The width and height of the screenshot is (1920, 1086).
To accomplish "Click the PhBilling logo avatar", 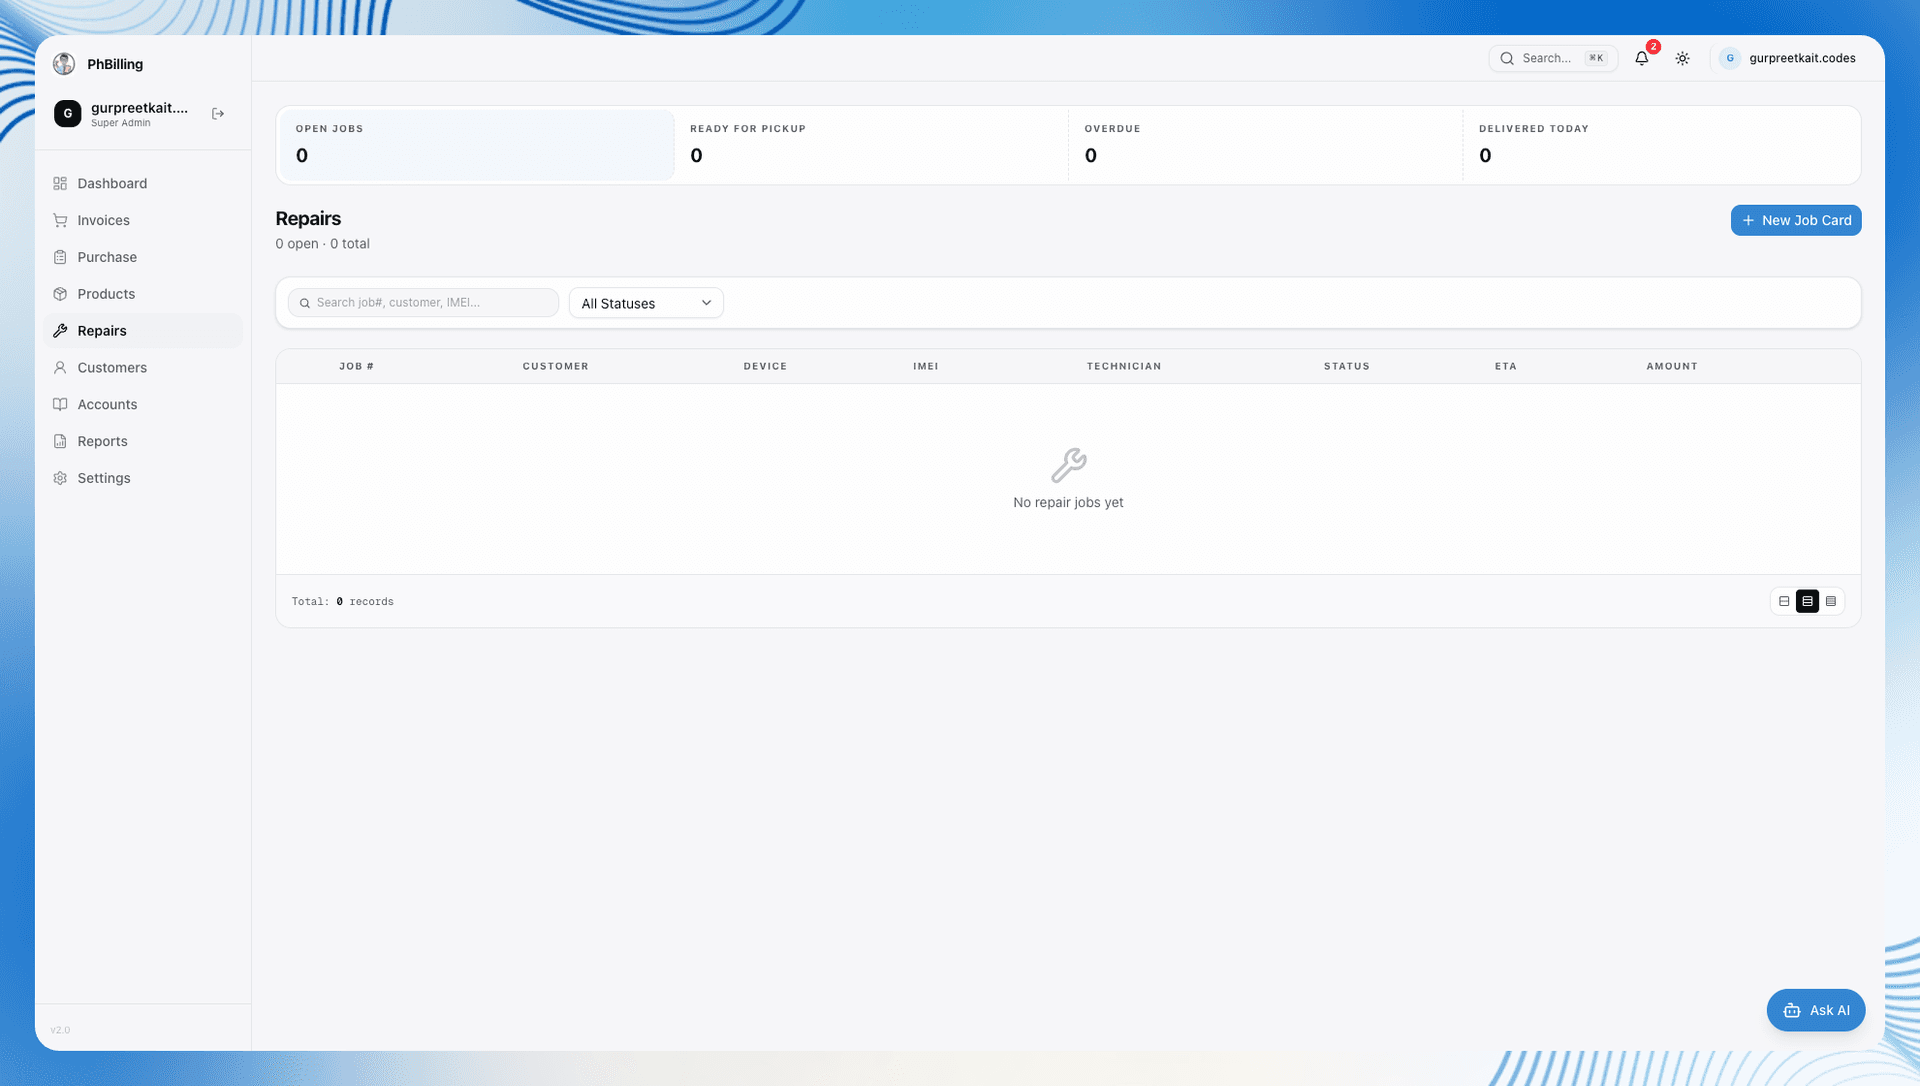I will pos(64,64).
